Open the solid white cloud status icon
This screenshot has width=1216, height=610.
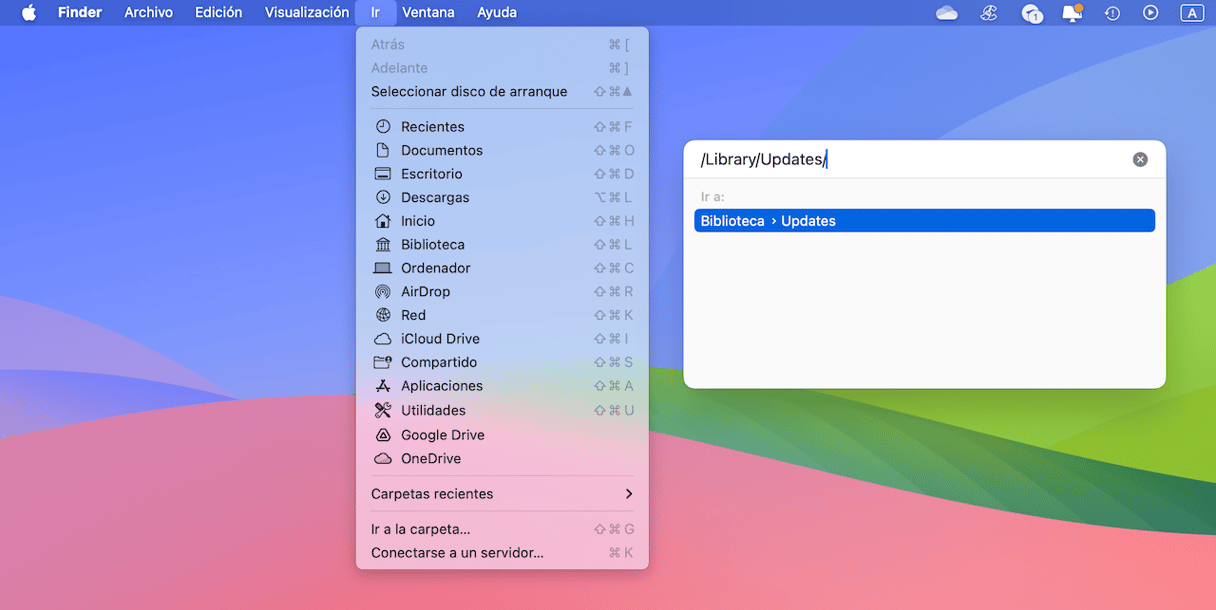point(946,13)
